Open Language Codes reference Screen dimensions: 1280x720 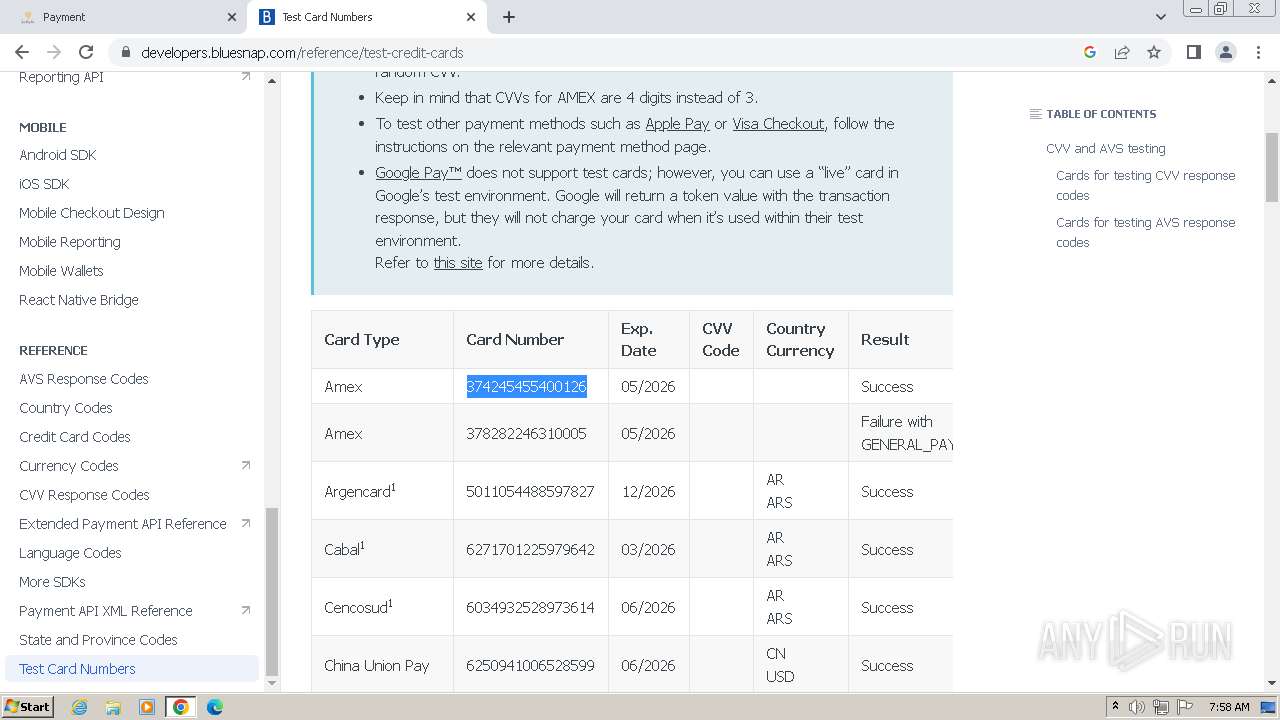[70, 553]
